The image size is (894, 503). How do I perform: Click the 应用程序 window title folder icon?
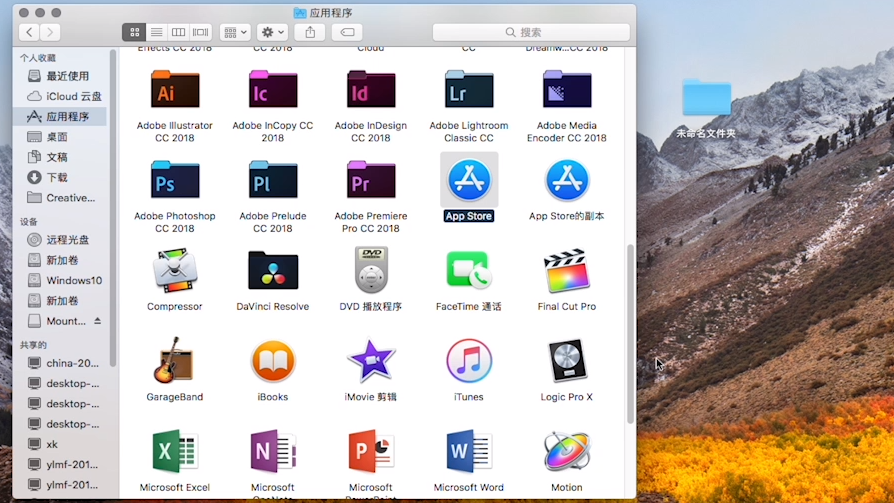[x=299, y=13]
